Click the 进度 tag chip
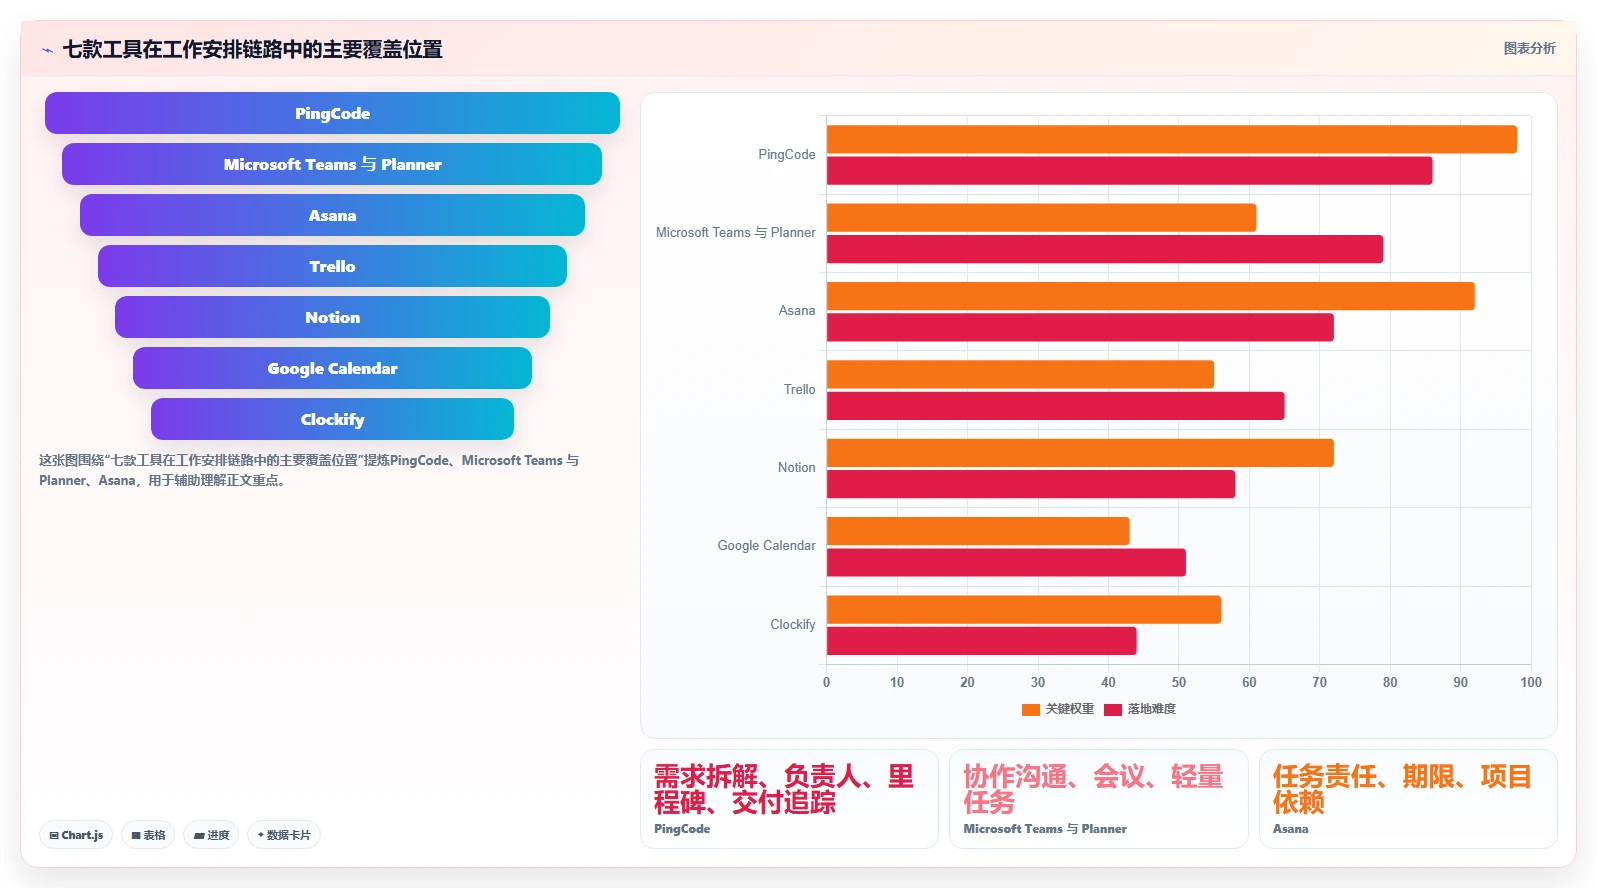The image size is (1597, 888). click(211, 835)
